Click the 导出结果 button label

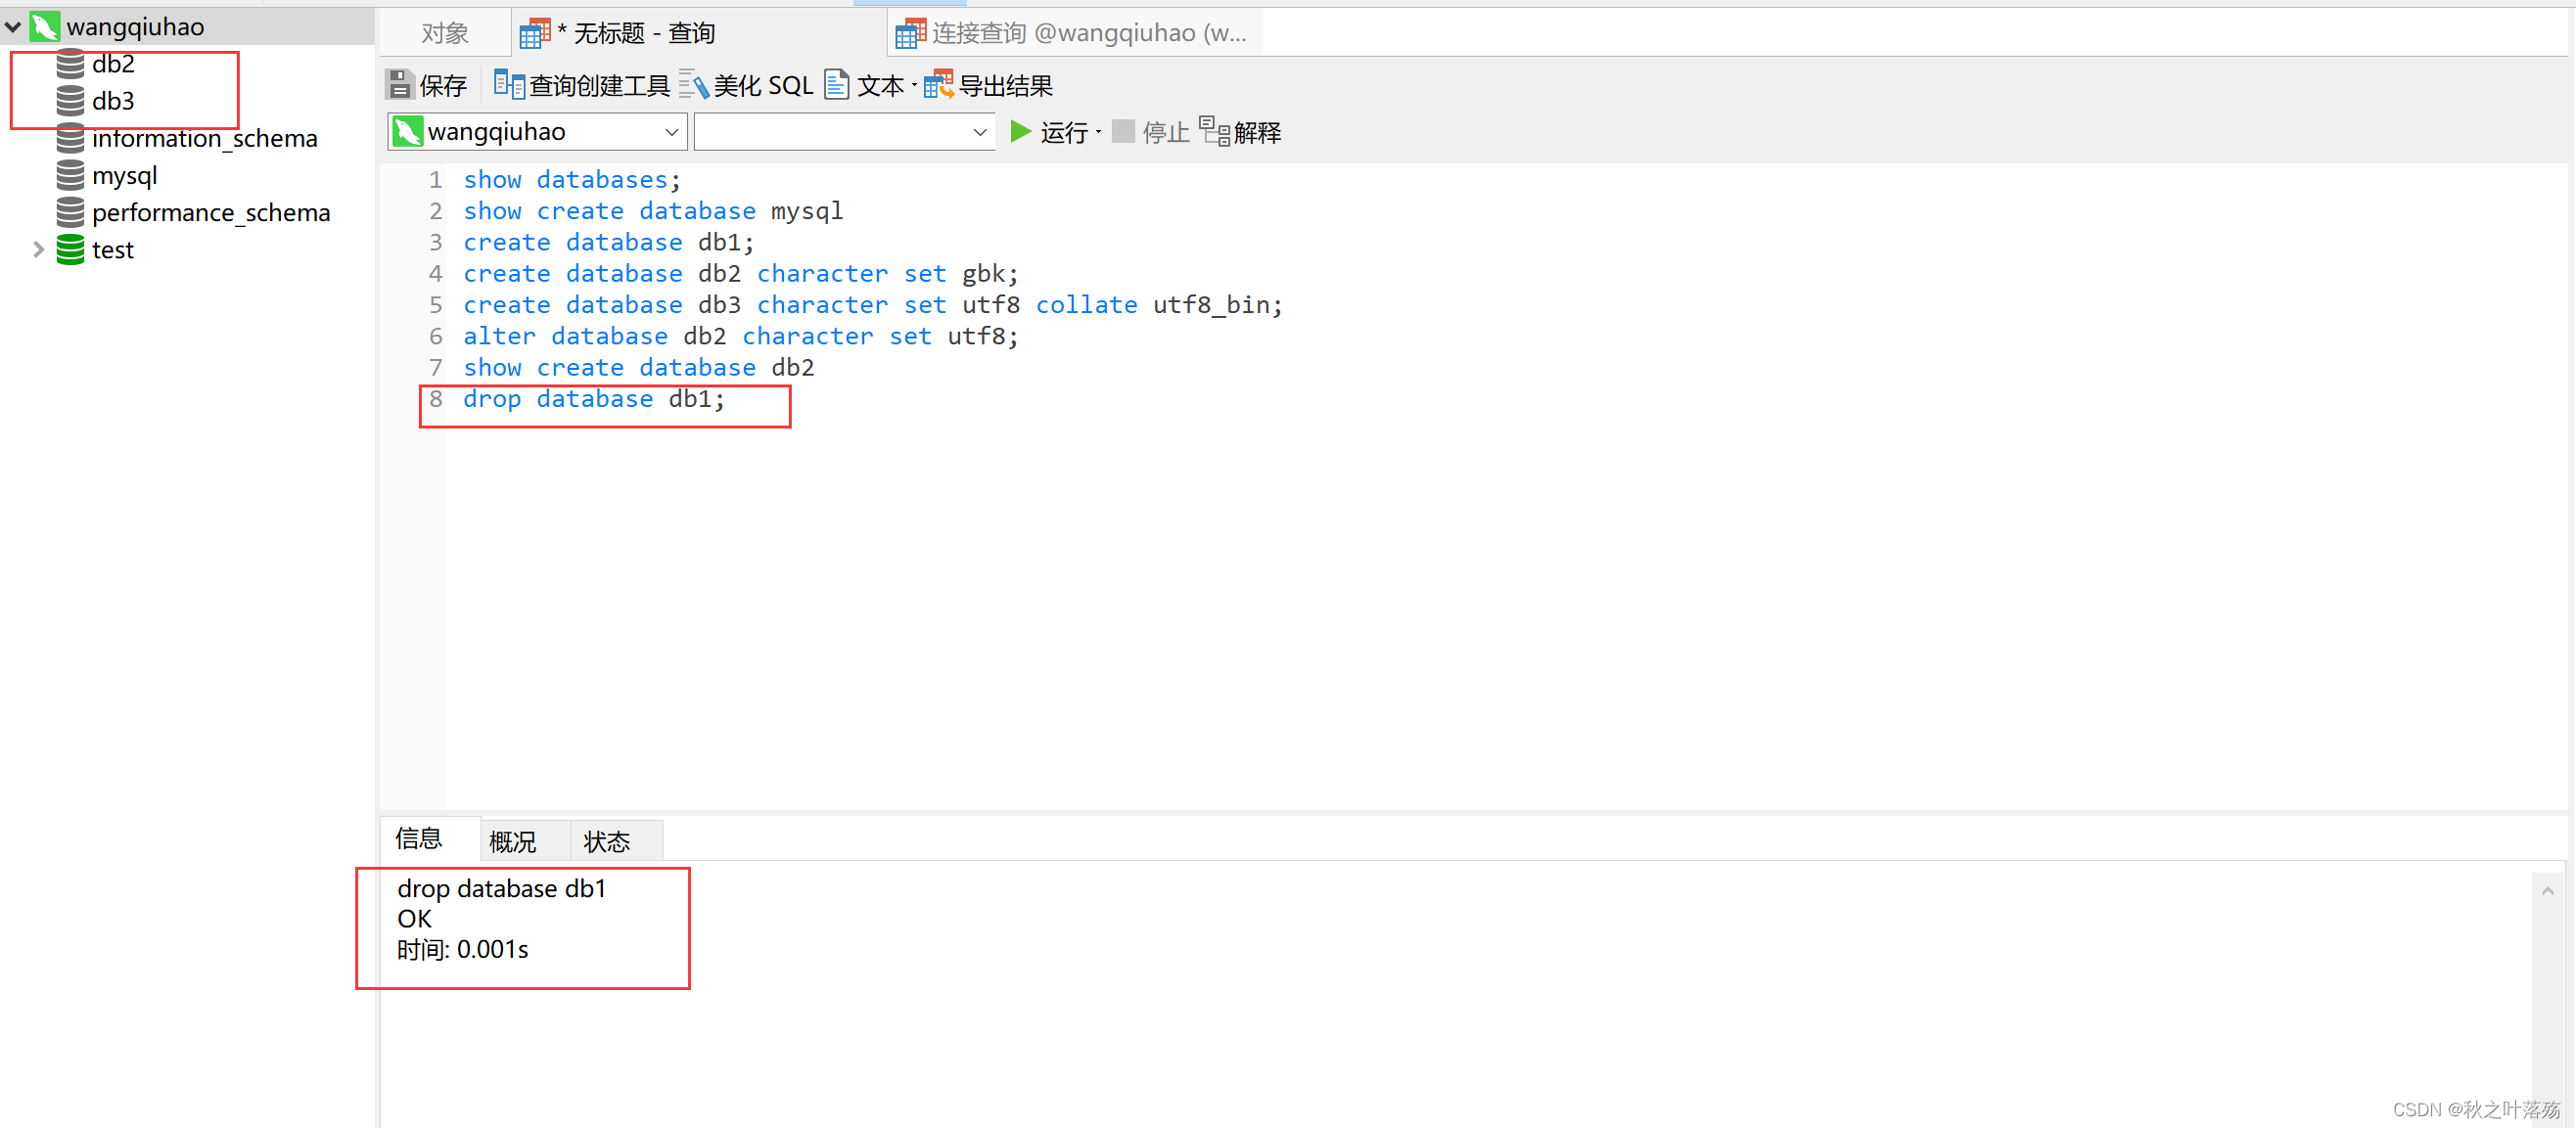click(1005, 86)
